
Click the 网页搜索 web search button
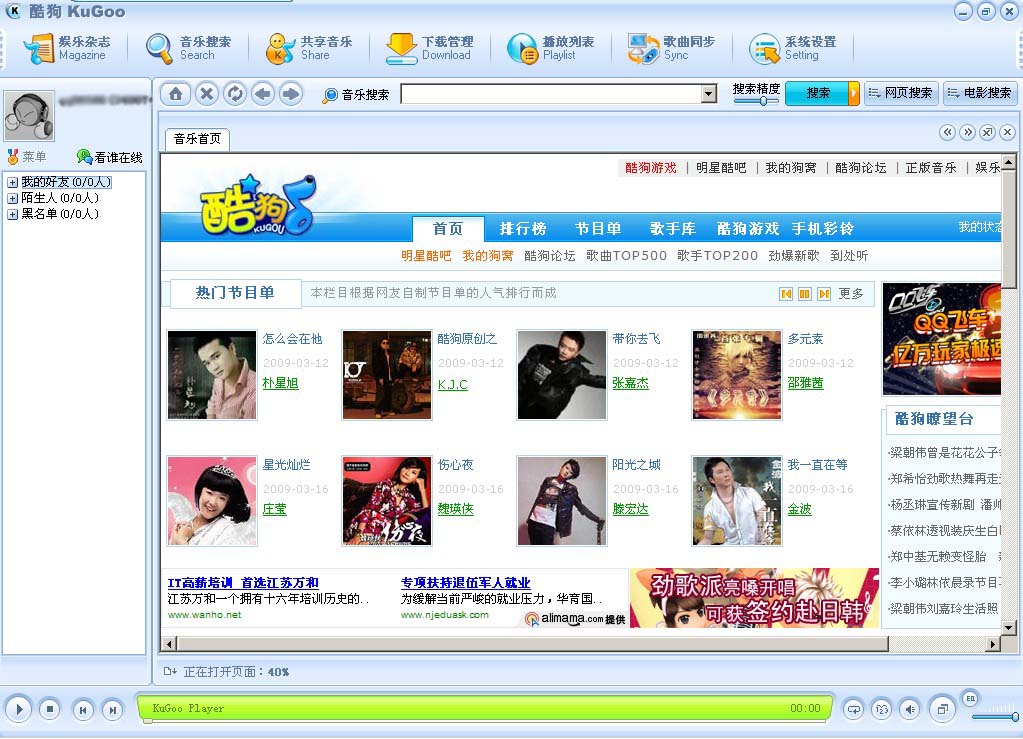900,93
